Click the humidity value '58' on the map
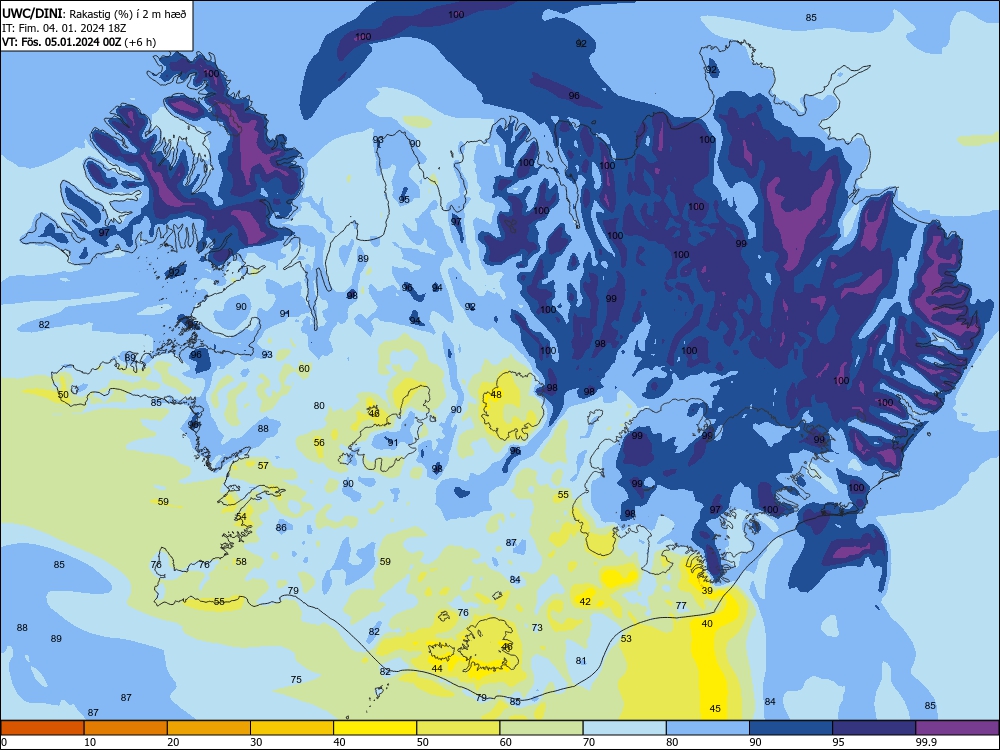 241,562
